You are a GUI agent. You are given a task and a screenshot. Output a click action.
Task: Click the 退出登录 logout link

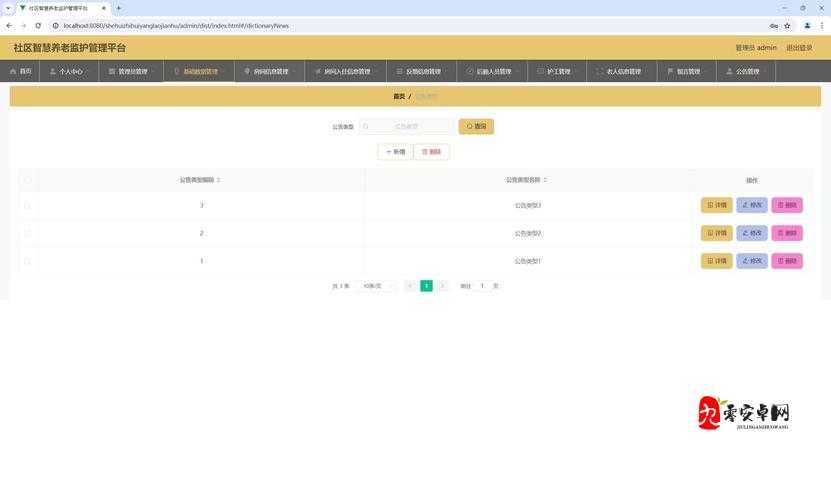pyautogui.click(x=799, y=48)
